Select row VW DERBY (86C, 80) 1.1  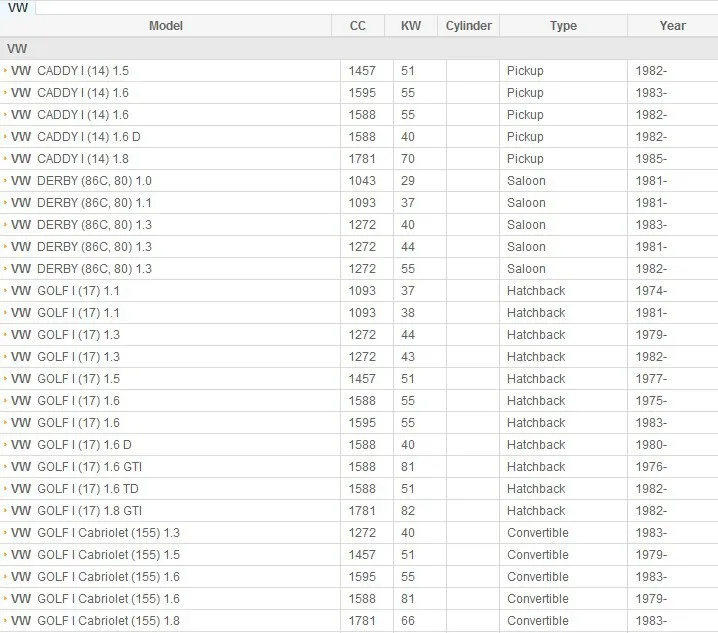pyautogui.click(x=359, y=203)
